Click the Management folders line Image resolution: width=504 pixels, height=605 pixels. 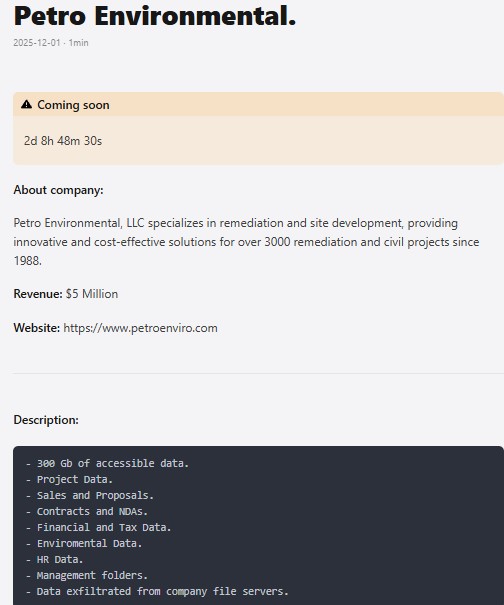click(x=87, y=575)
